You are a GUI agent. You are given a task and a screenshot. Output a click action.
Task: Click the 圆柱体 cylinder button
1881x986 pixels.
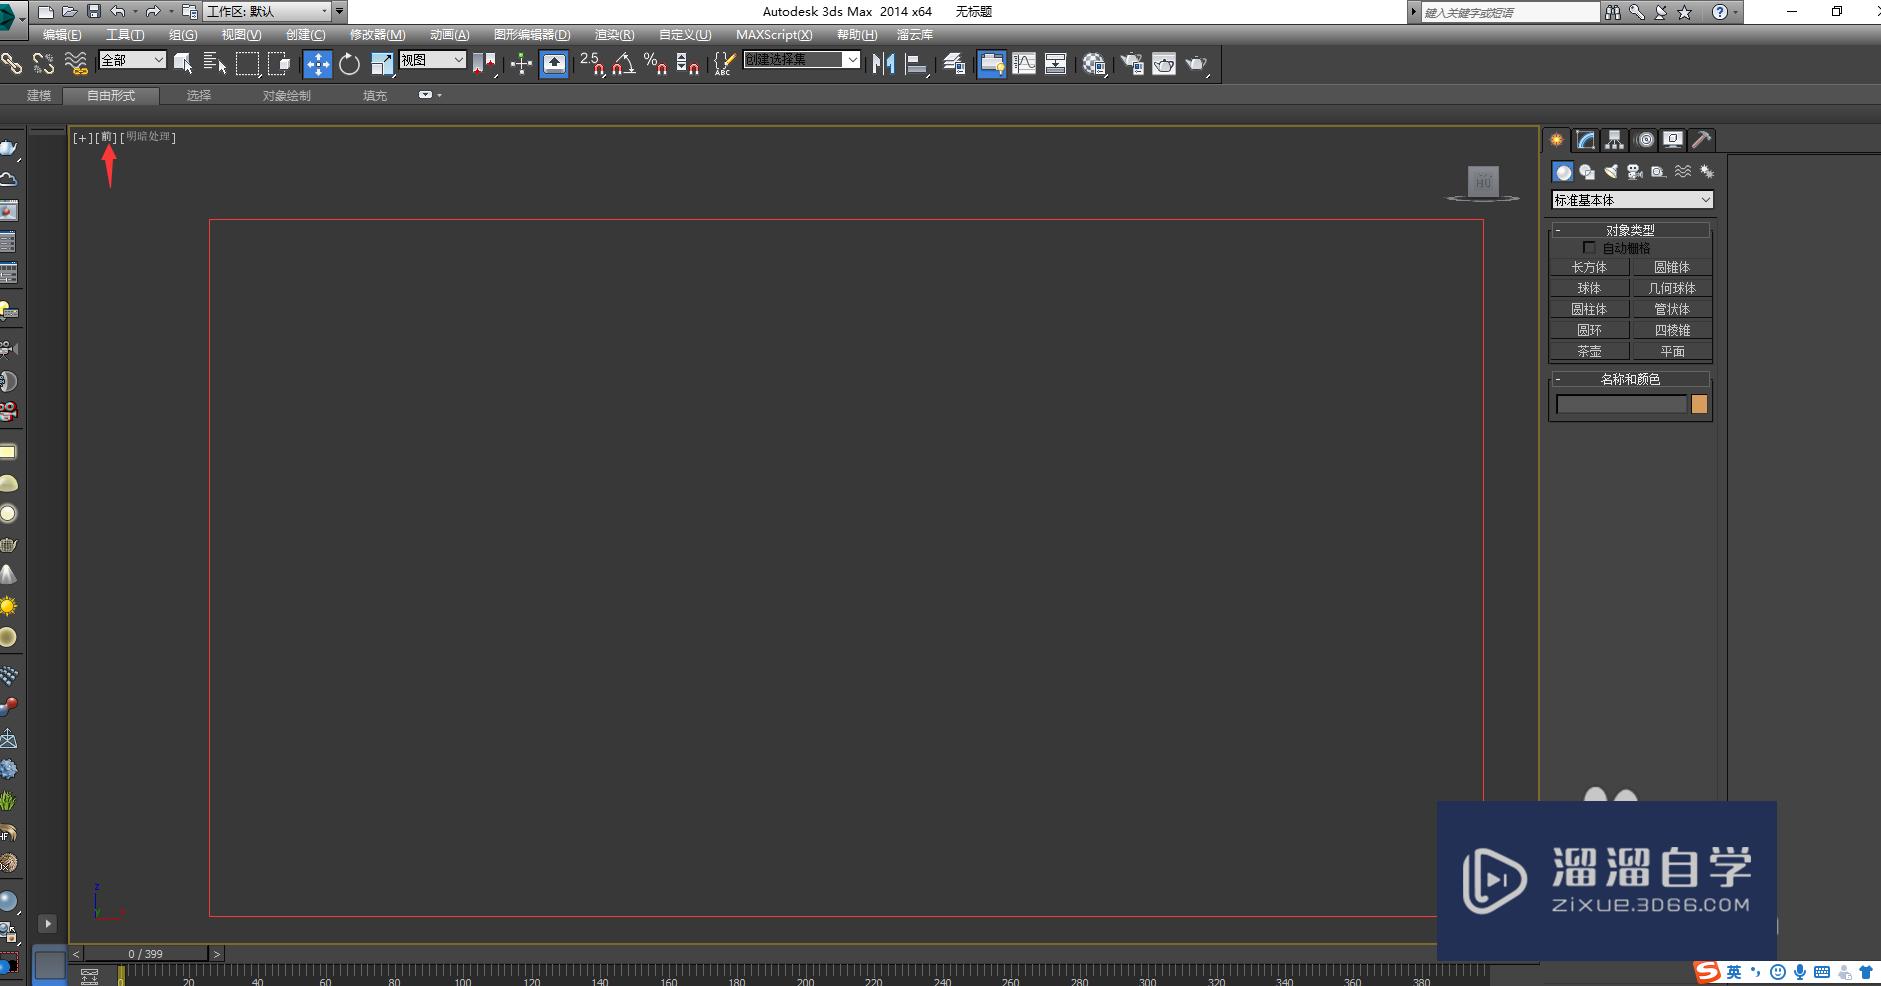pyautogui.click(x=1589, y=309)
